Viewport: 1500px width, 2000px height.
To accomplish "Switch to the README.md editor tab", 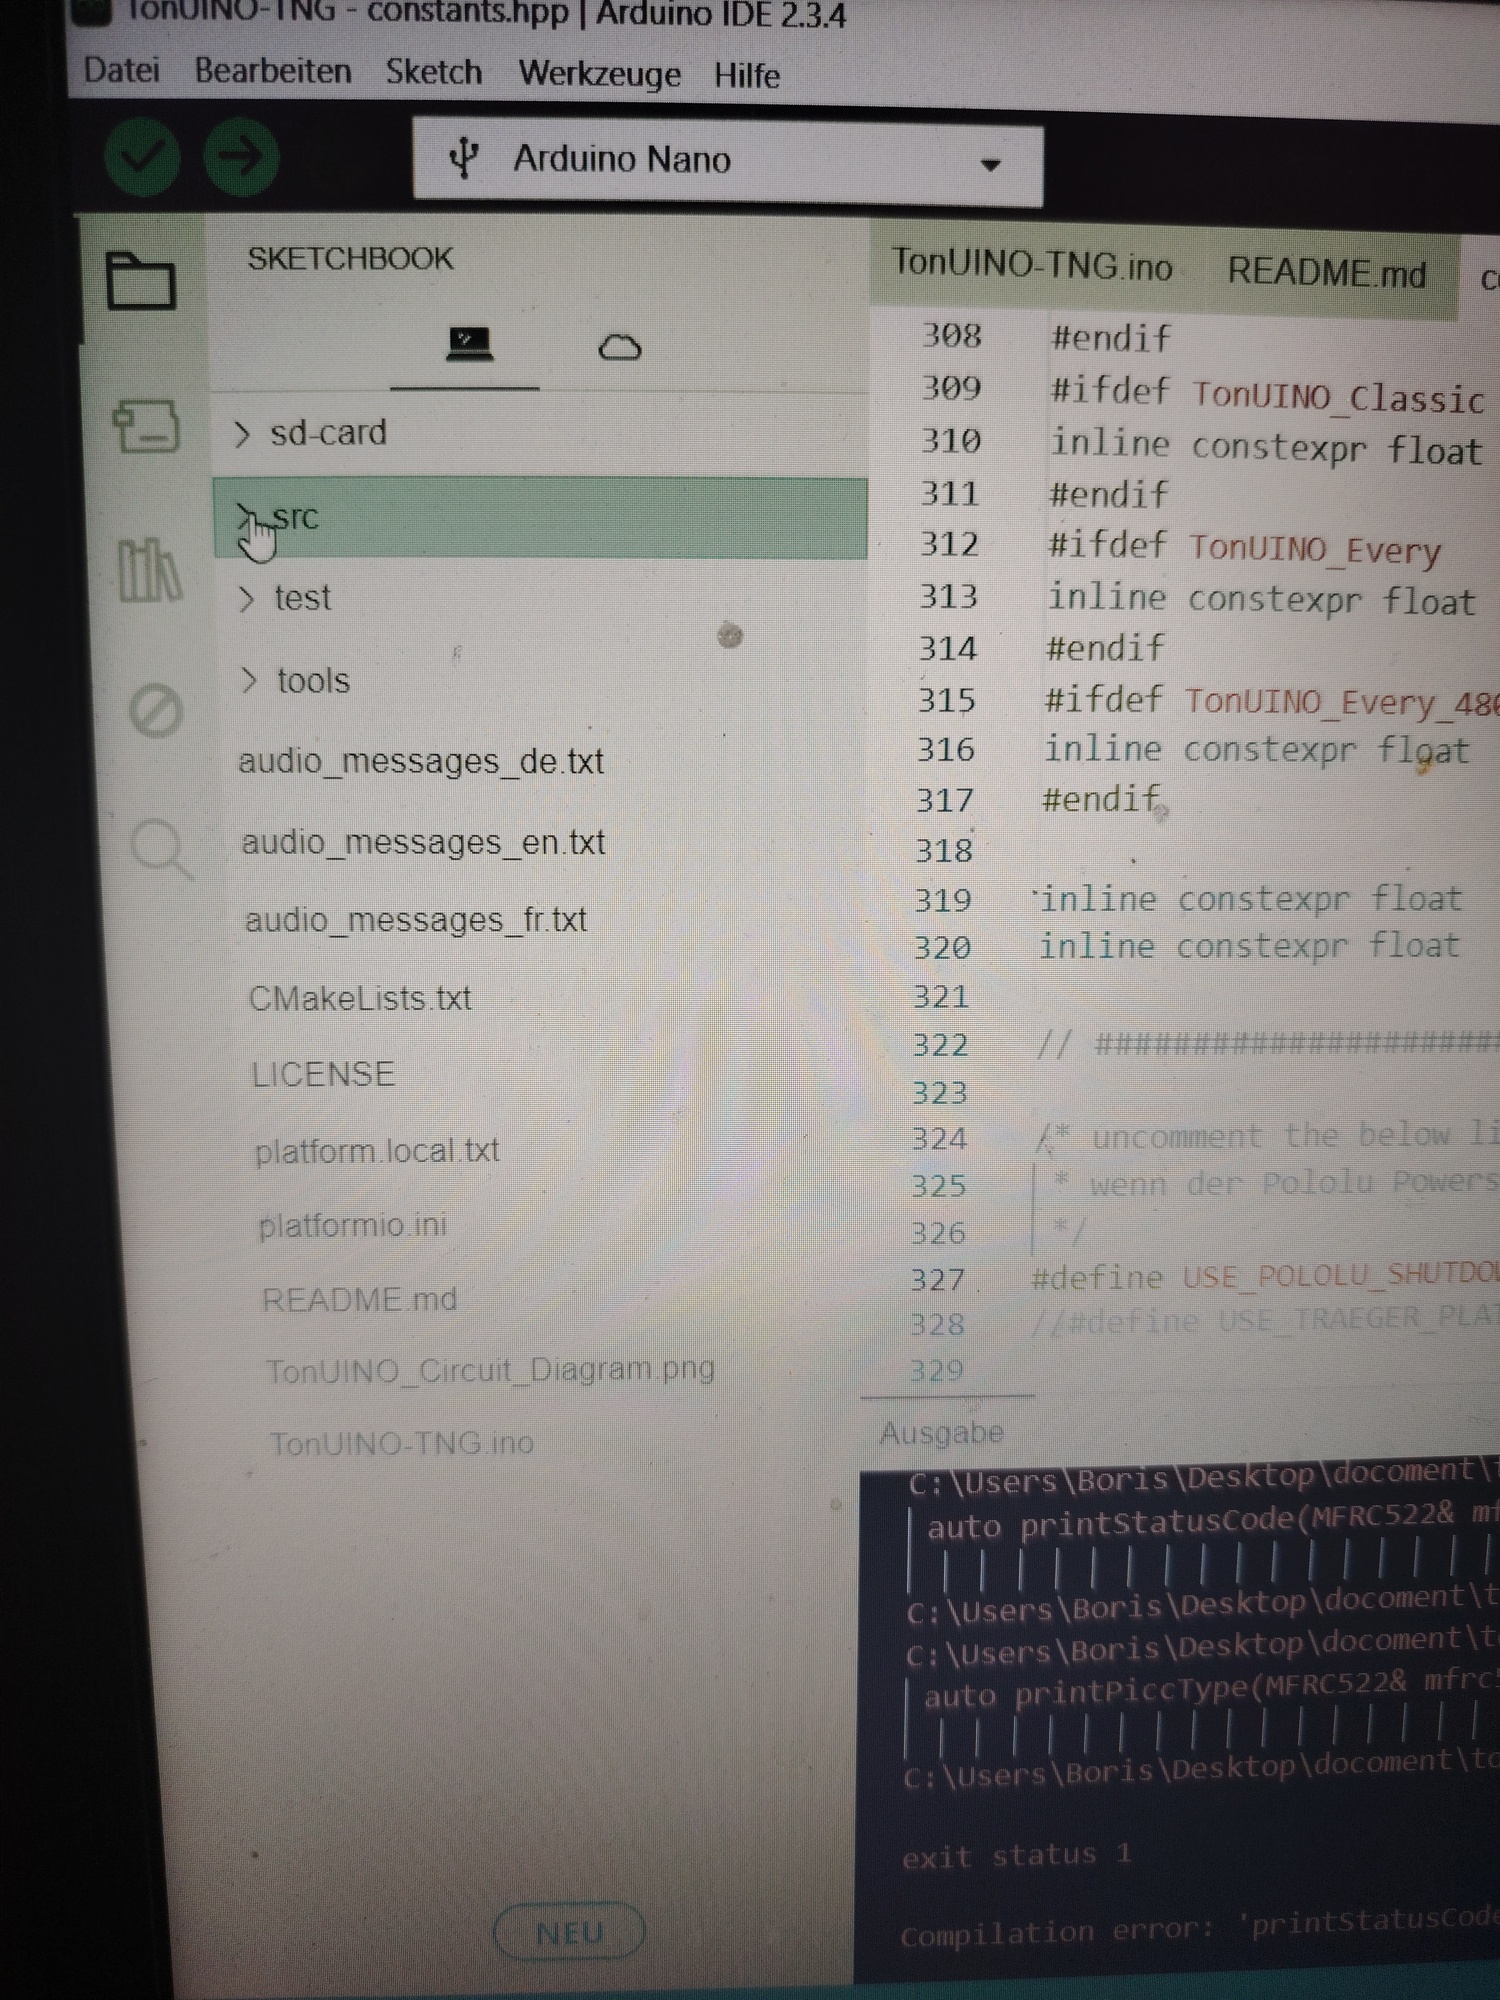I will tap(1326, 273).
